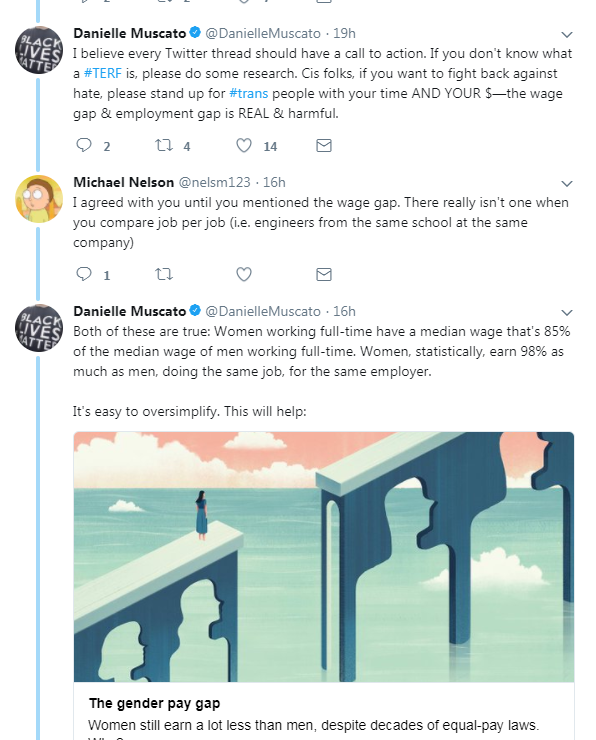Retweet the tweet about #TERF research
The height and width of the screenshot is (740, 596).
click(164, 145)
